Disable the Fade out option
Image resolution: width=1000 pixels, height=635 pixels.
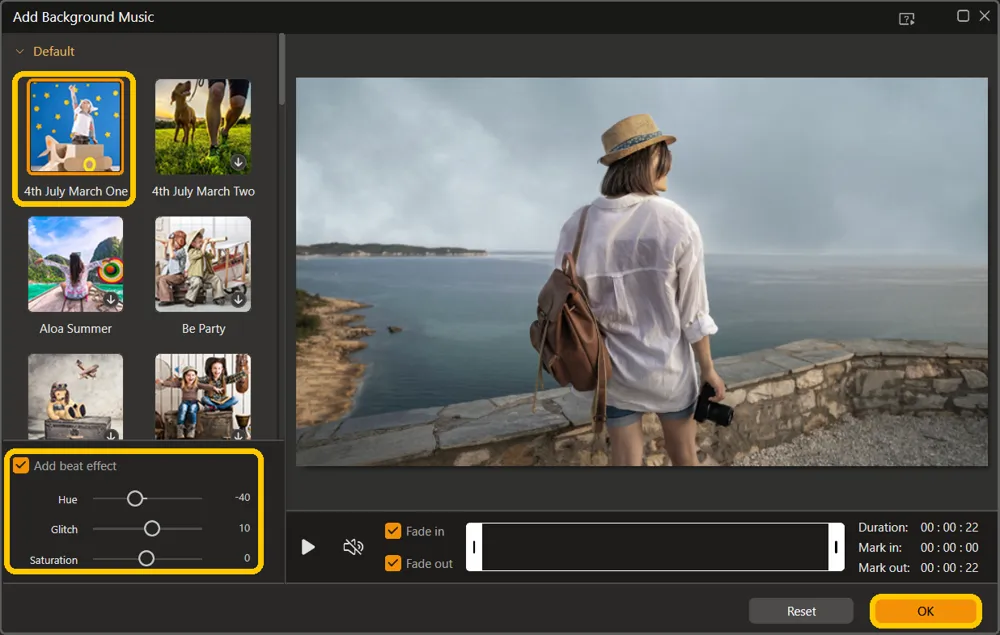(x=393, y=563)
